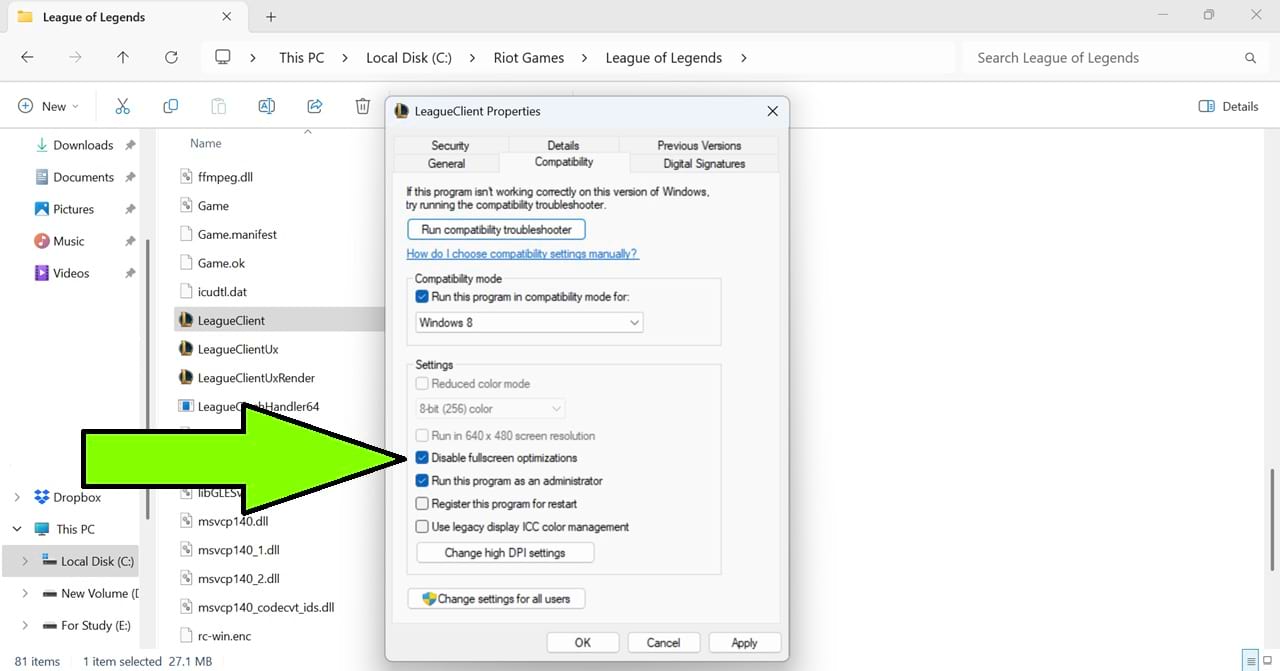Expand the For Study (E:) drive
This screenshot has width=1280, height=671.
(25, 625)
